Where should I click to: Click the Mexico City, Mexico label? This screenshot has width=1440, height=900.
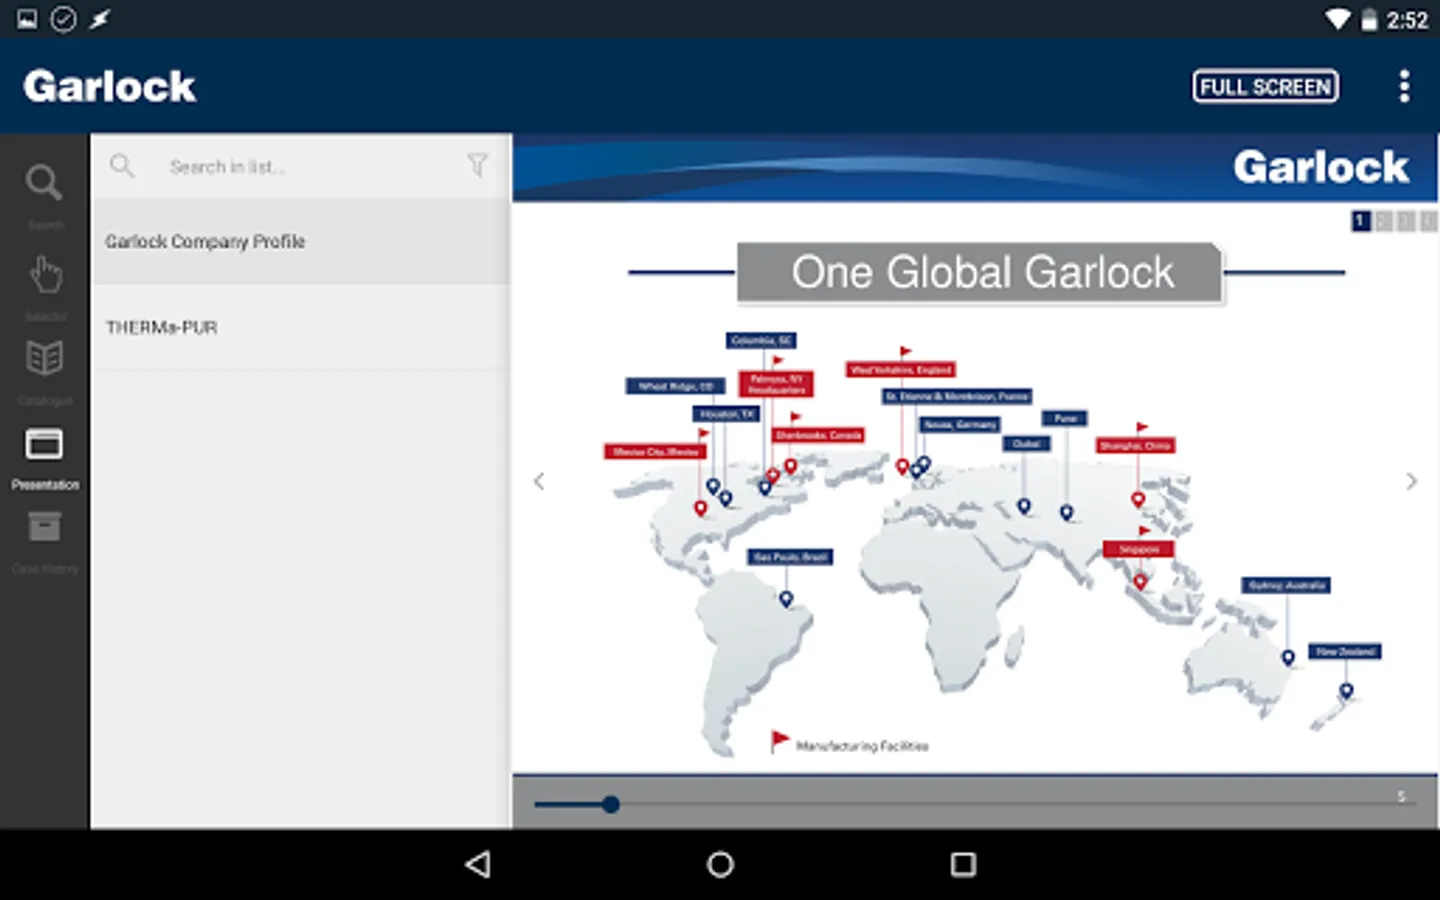tap(655, 452)
